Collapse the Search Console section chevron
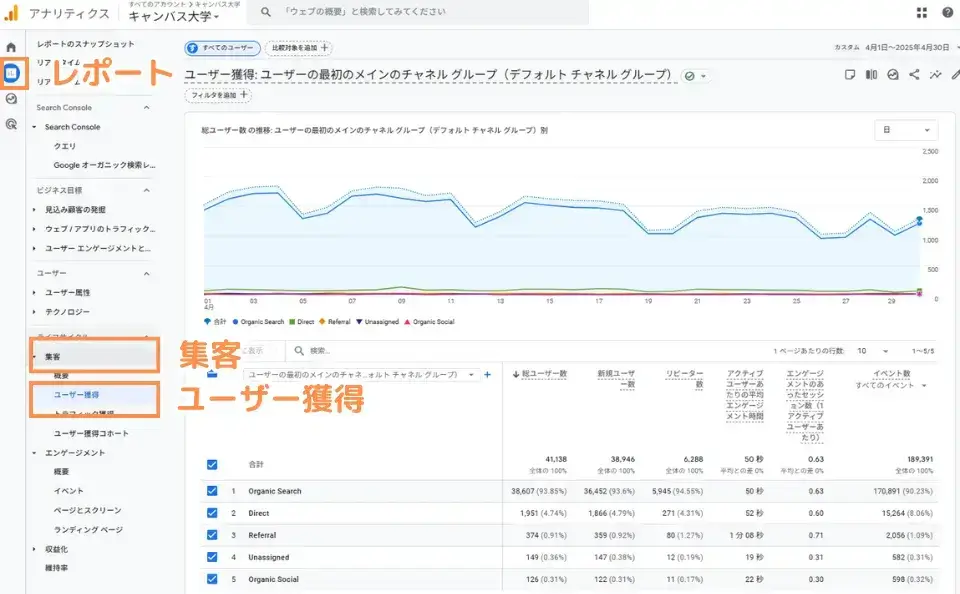 (147, 108)
